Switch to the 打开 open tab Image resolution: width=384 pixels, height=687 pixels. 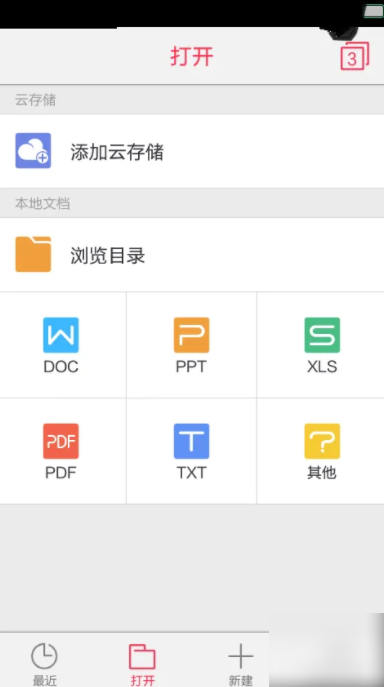(142, 664)
